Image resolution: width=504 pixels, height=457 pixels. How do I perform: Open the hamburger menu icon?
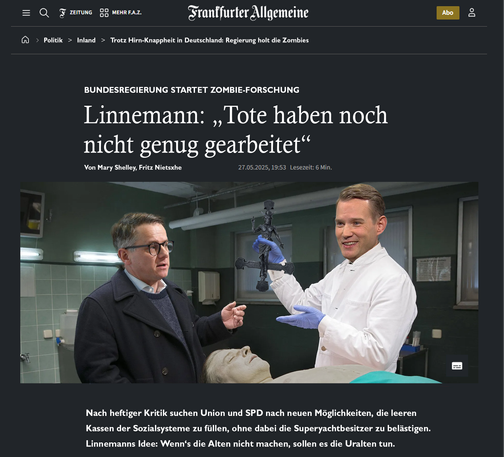(x=26, y=13)
